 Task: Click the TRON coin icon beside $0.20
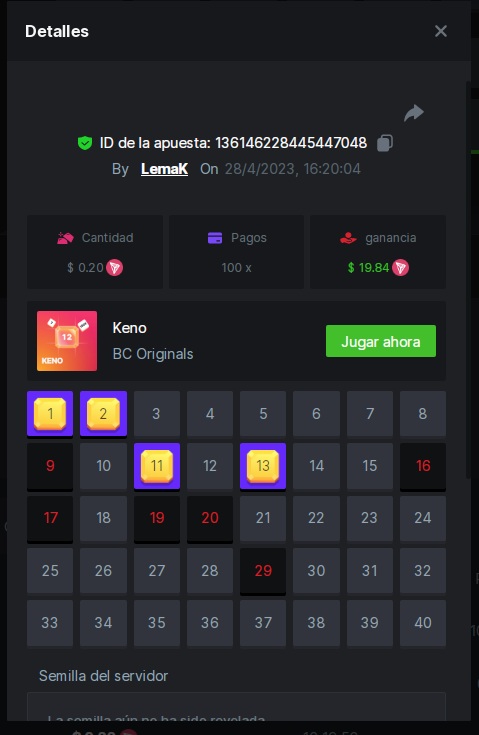pos(115,268)
